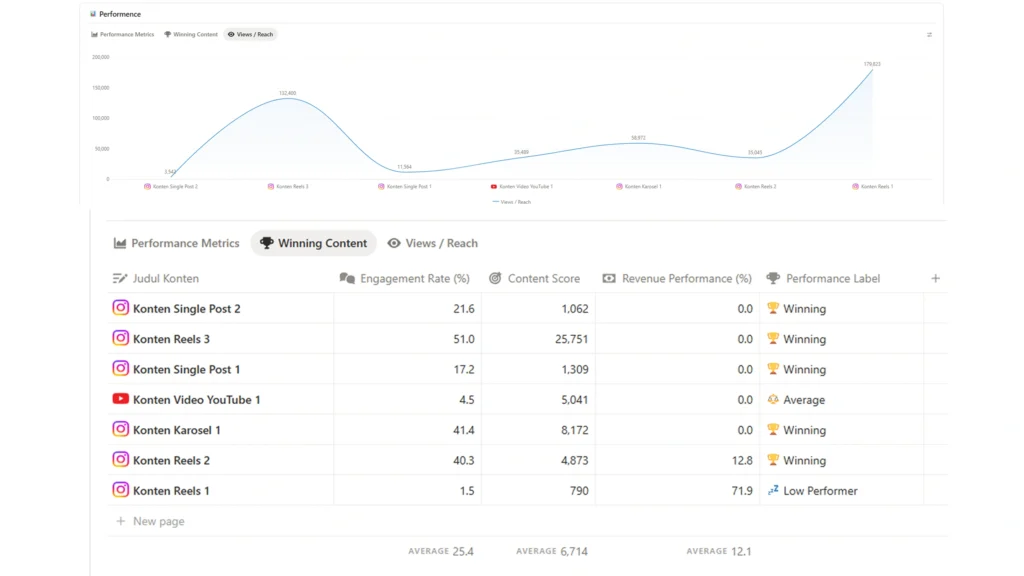Click the Instagram icon next to Konten Karosel 1
The height and width of the screenshot is (576, 1024).
(x=121, y=430)
